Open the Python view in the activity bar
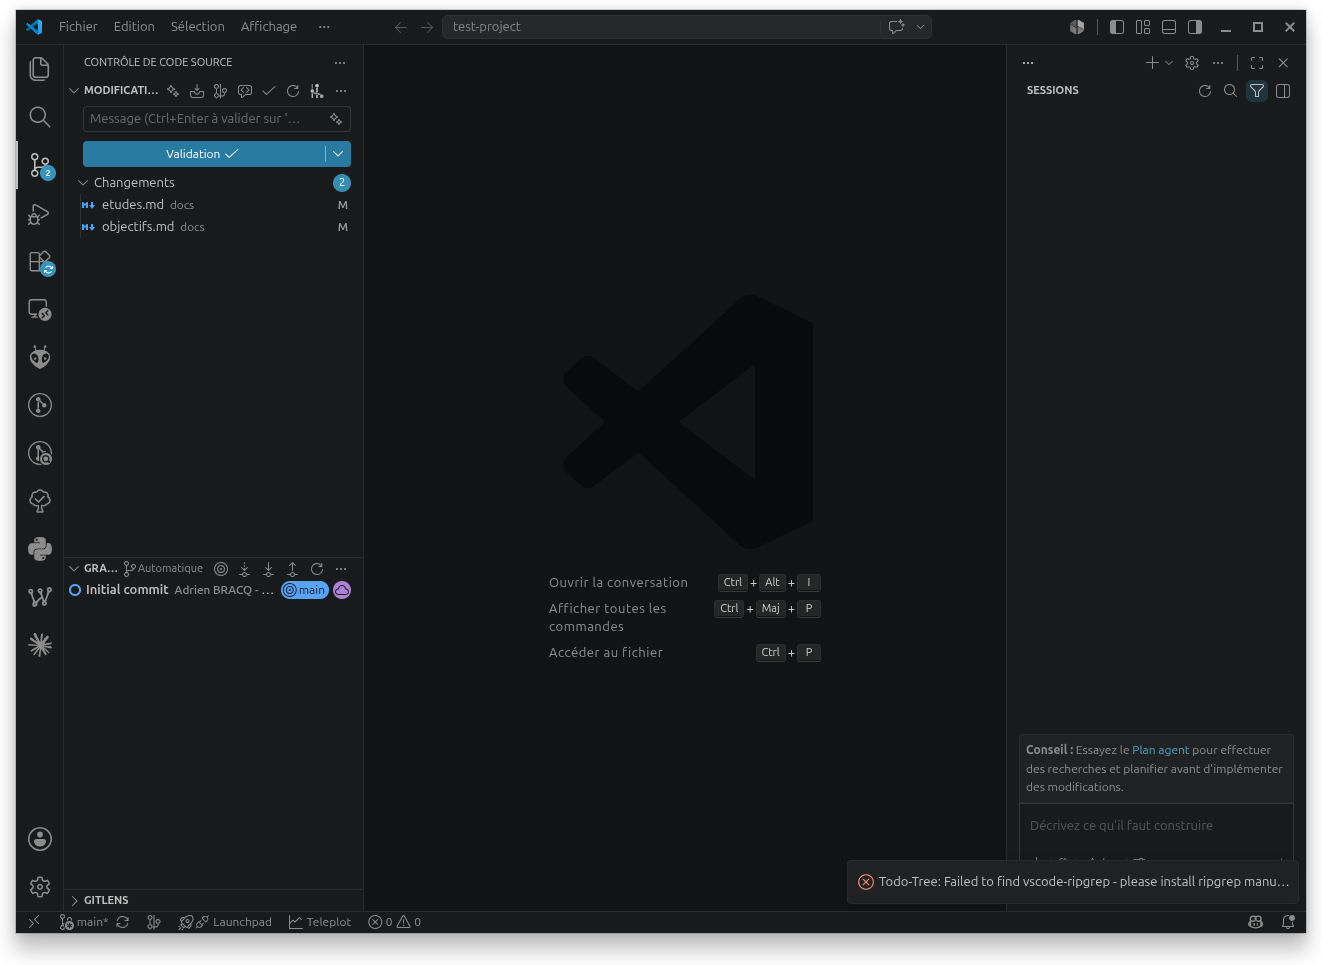Screen dimensions: 1322x965 coord(40,549)
